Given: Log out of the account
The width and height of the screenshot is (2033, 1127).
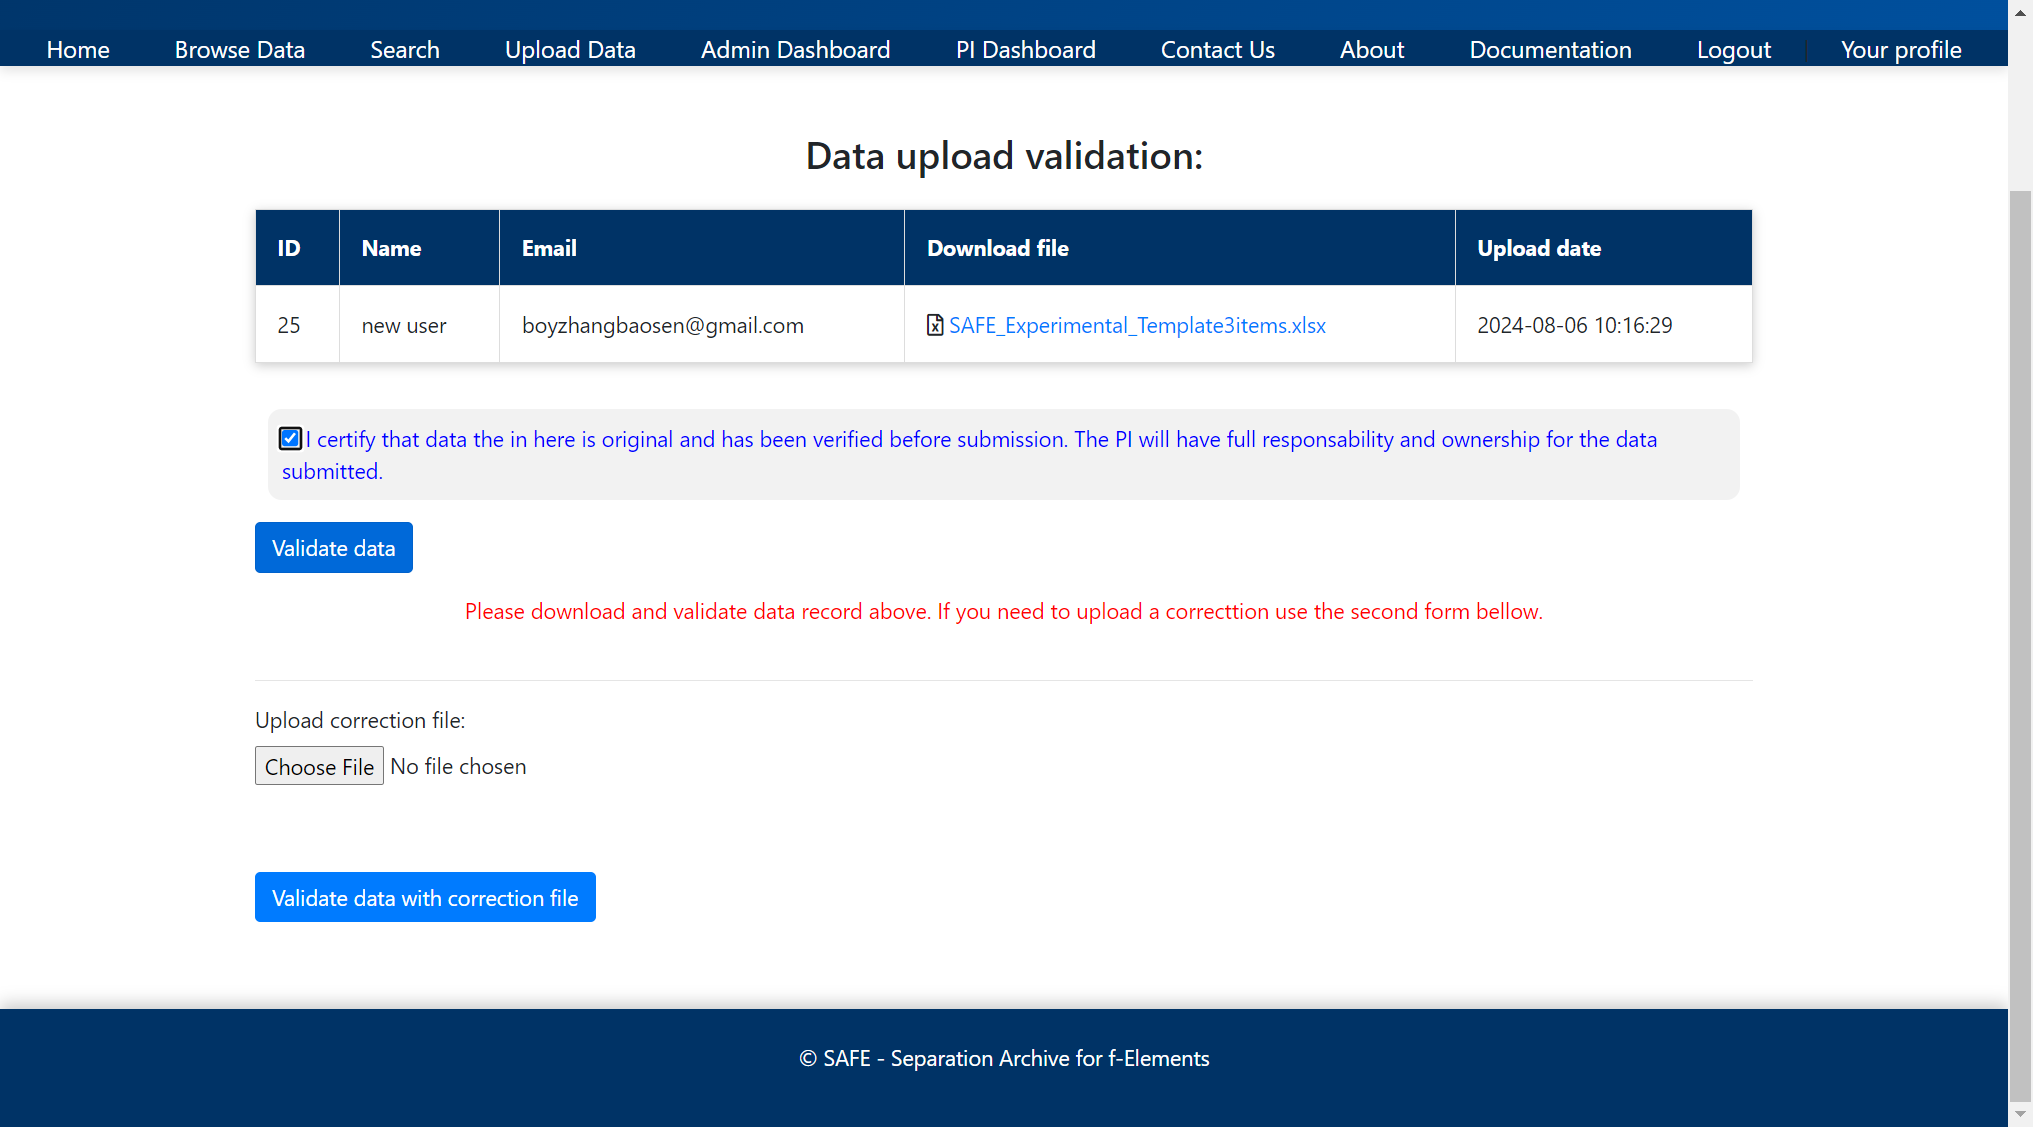Looking at the screenshot, I should click(x=1734, y=50).
